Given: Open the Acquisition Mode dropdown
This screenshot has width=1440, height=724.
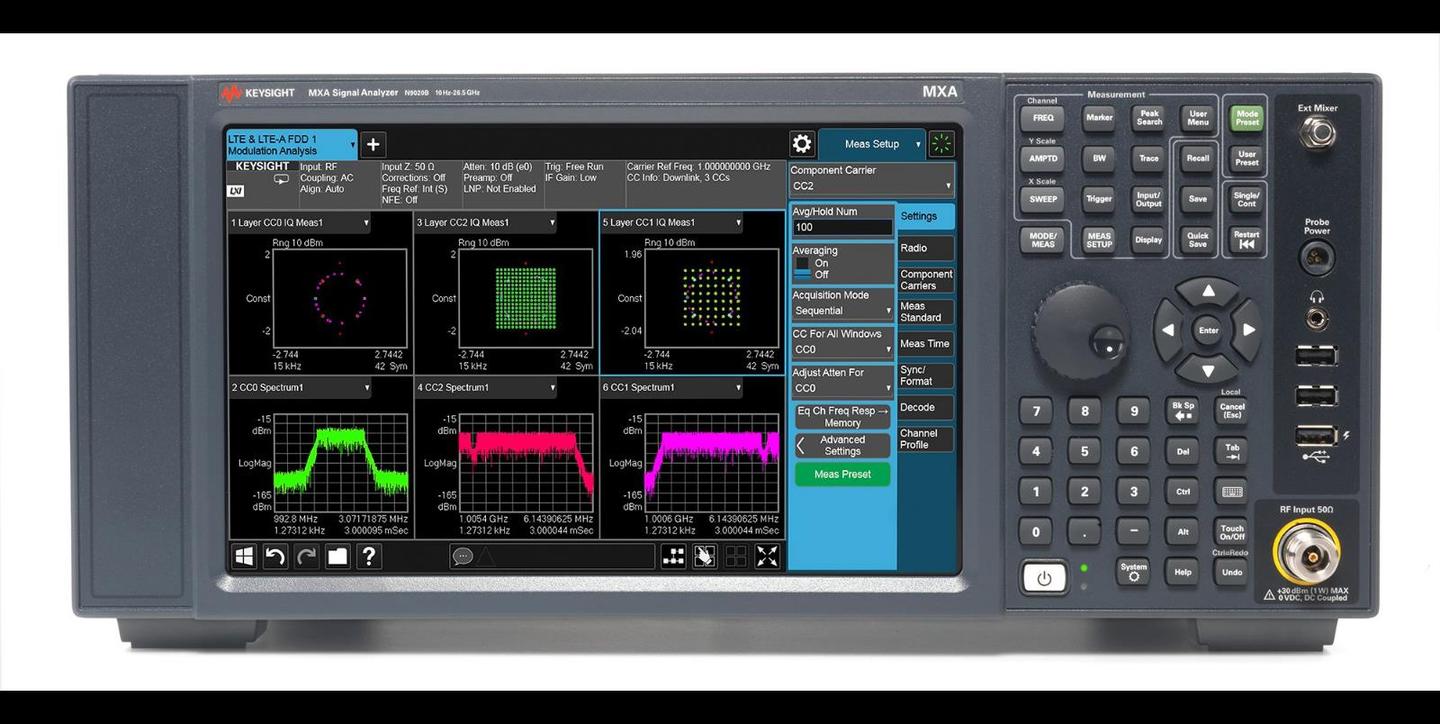Looking at the screenshot, I should 841,310.
